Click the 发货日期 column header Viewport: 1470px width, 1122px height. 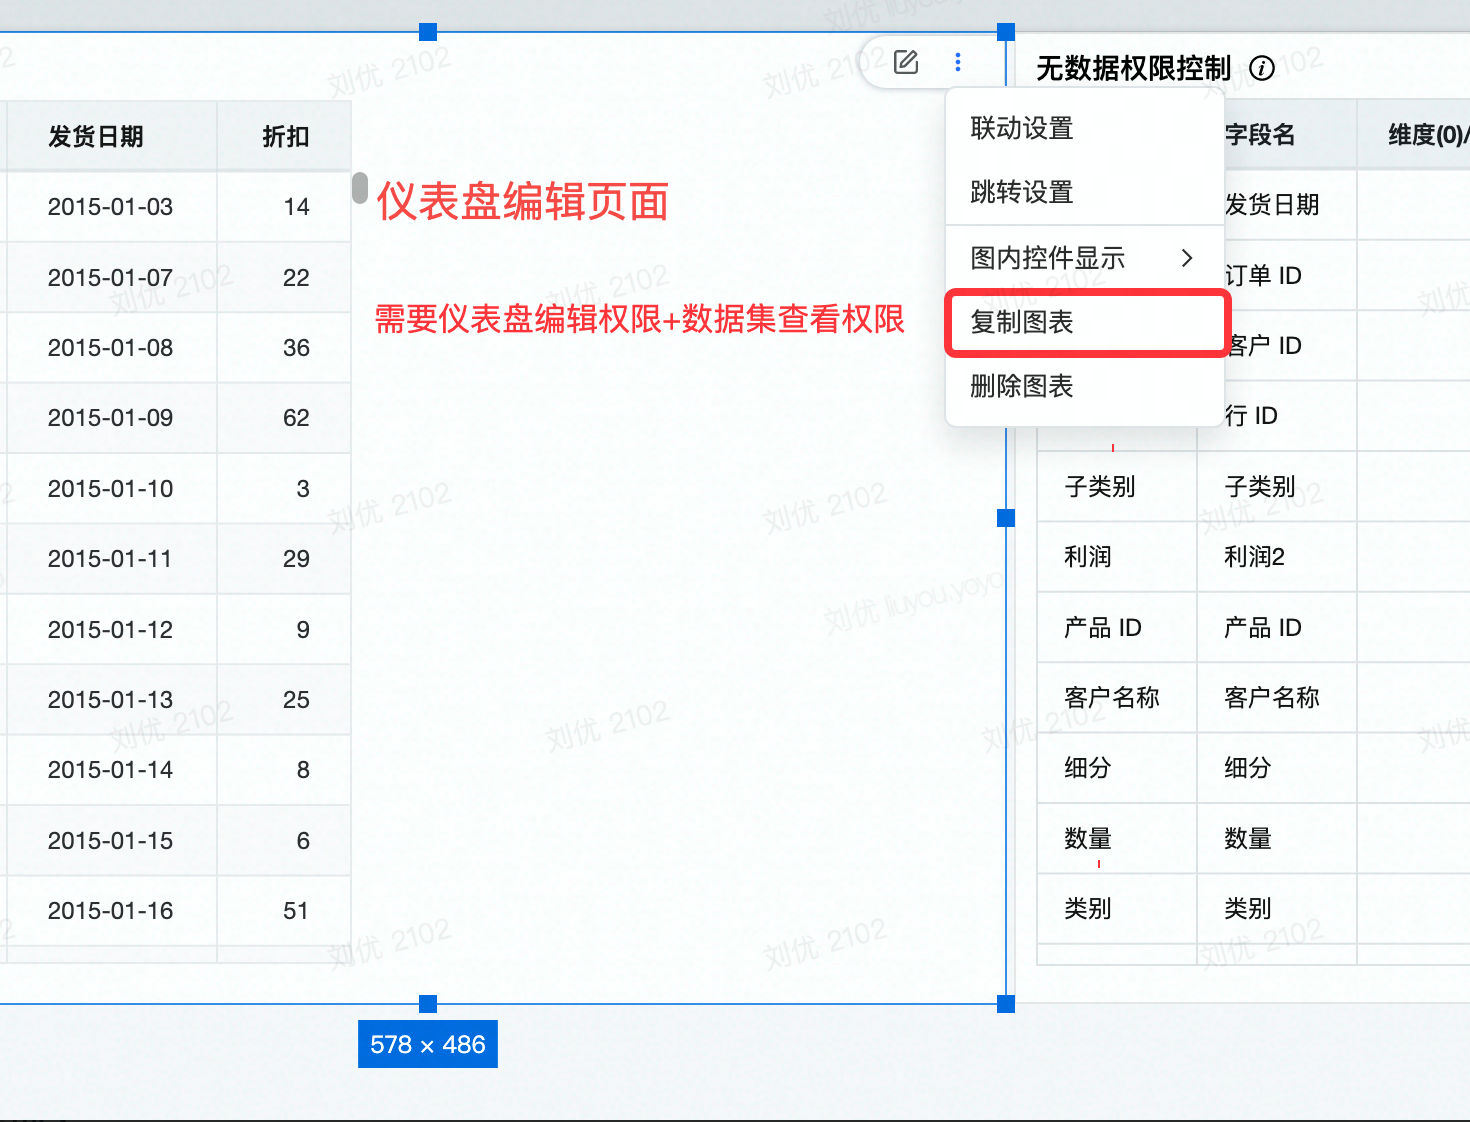96,136
